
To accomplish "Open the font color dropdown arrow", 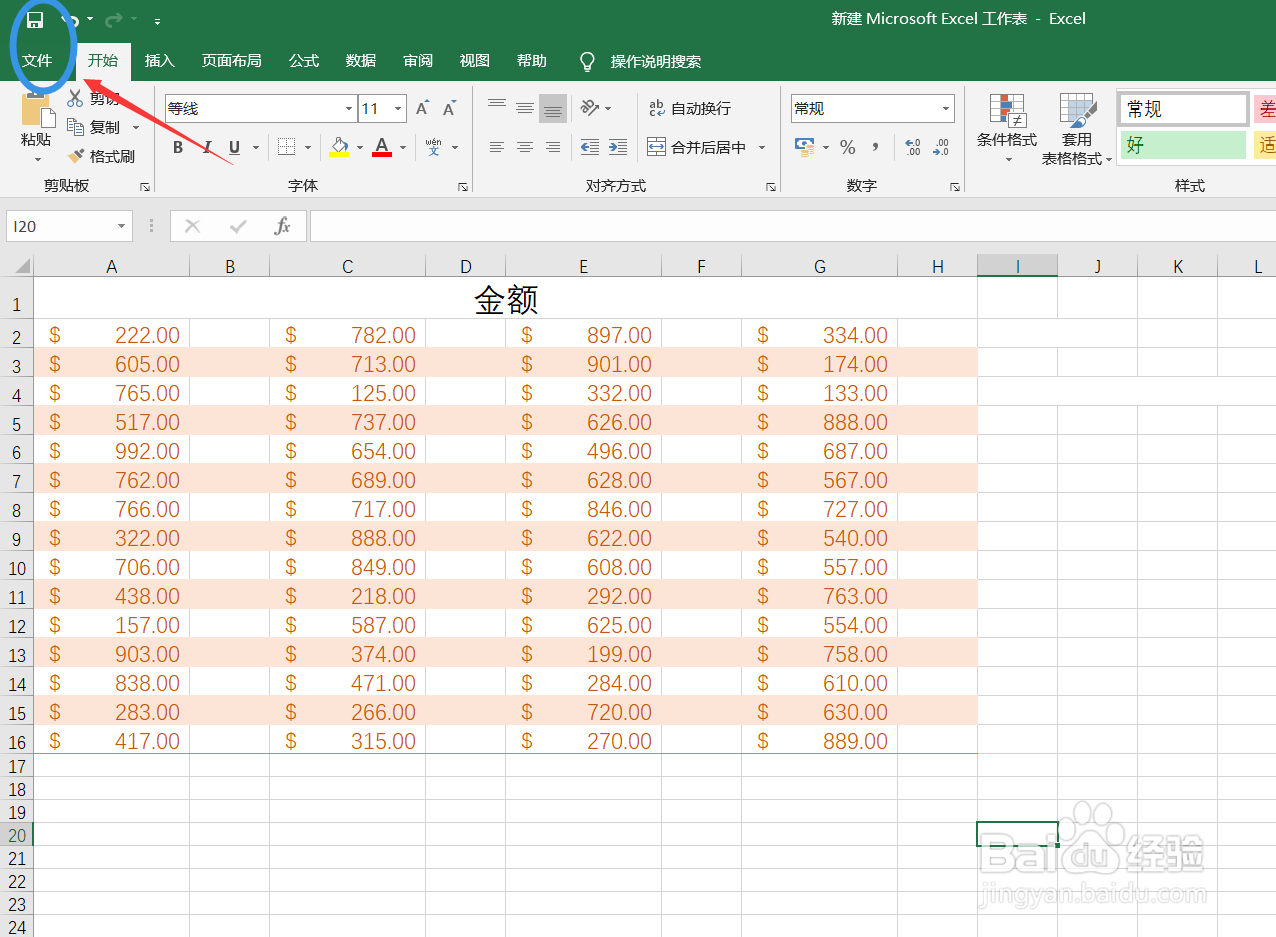I will 403,147.
